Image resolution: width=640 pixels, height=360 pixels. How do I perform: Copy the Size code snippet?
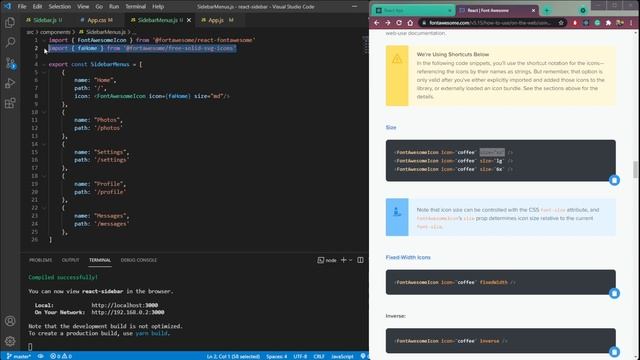point(614,180)
